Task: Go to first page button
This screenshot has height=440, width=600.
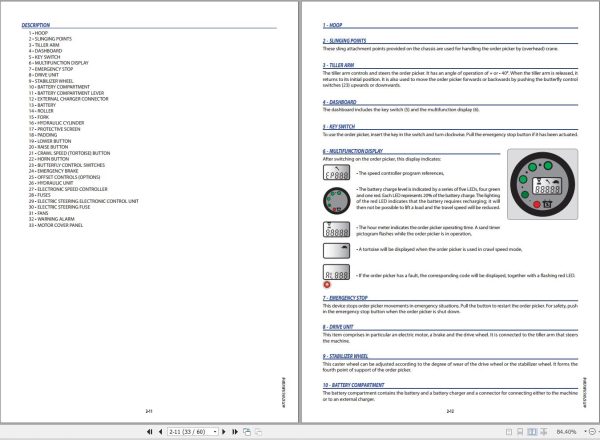Action: click(150, 432)
